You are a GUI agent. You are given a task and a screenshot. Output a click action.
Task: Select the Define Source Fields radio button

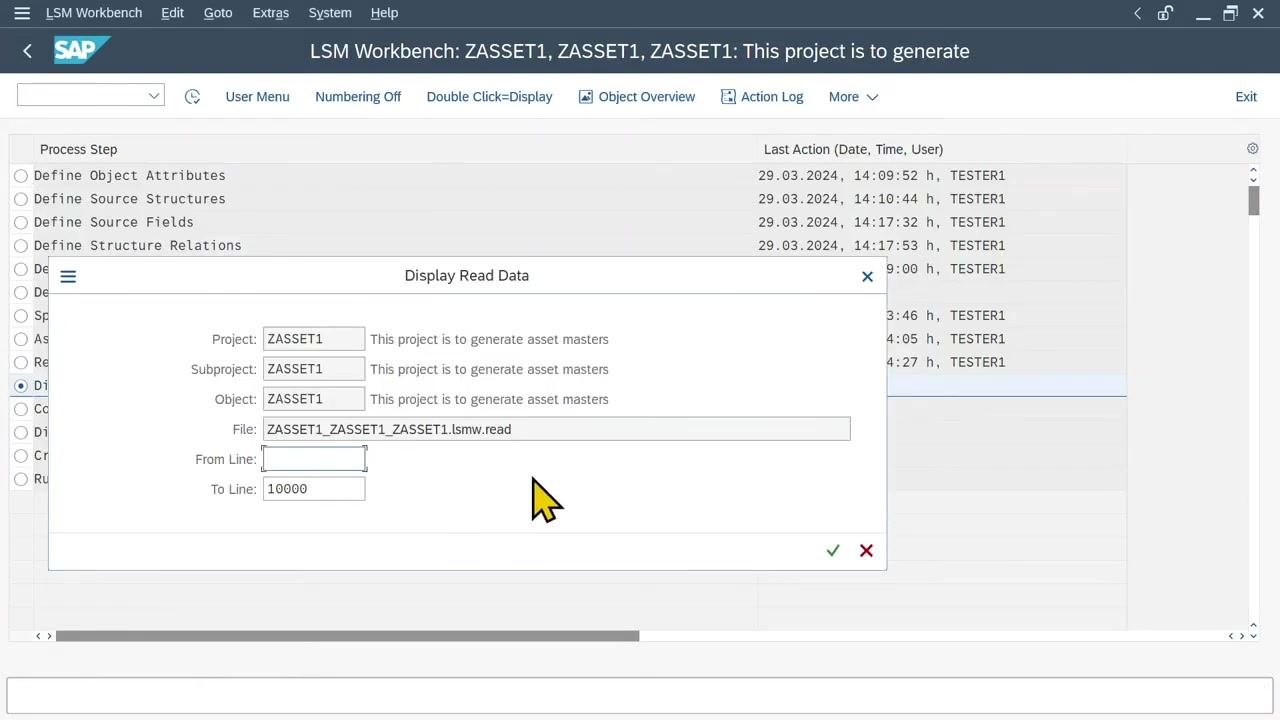click(21, 222)
